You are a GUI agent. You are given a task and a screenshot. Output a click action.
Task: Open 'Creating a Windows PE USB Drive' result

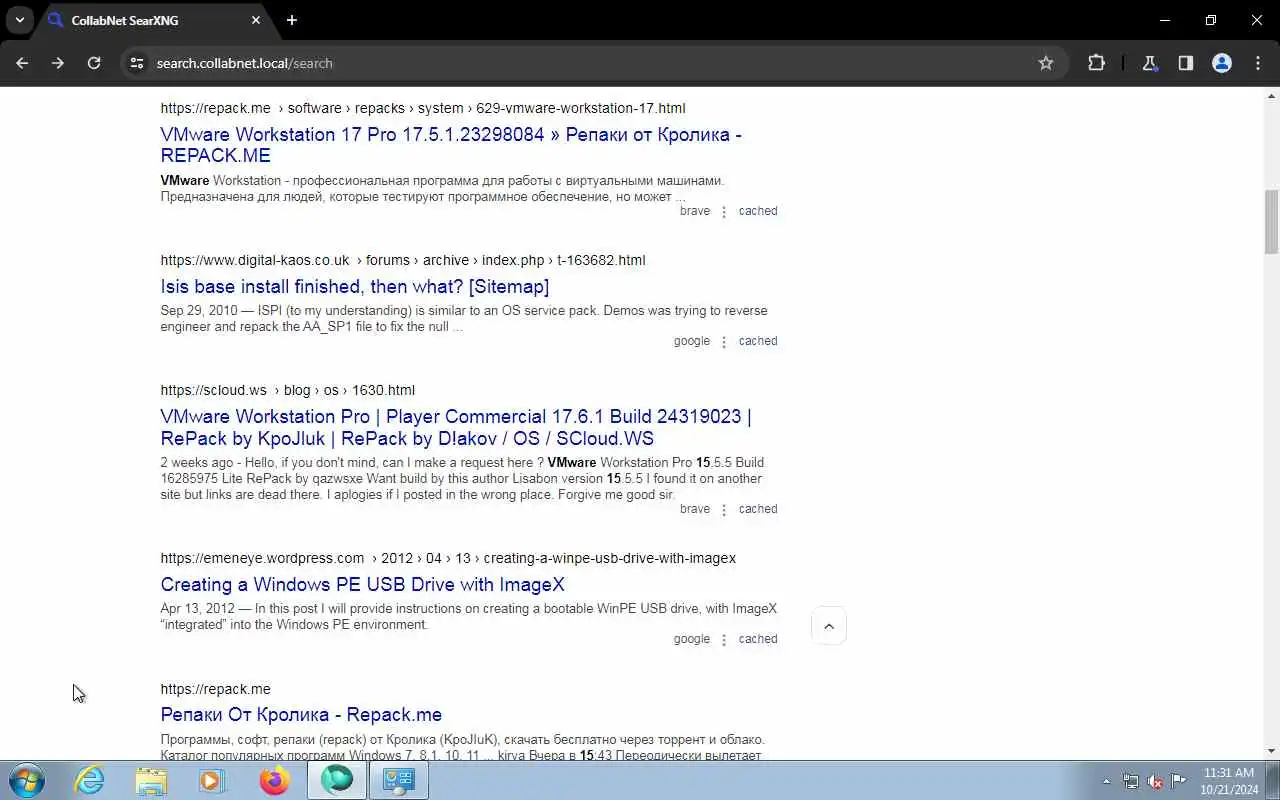362,585
